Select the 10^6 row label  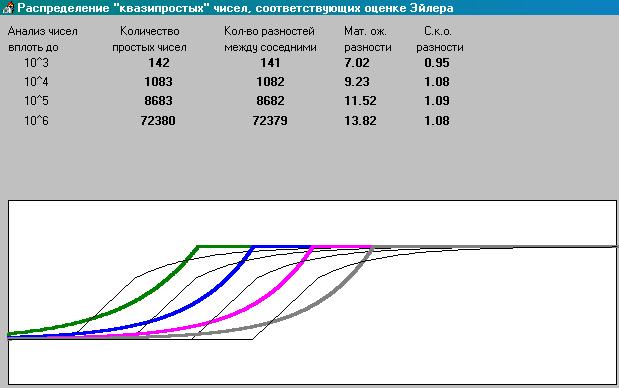tap(36, 120)
